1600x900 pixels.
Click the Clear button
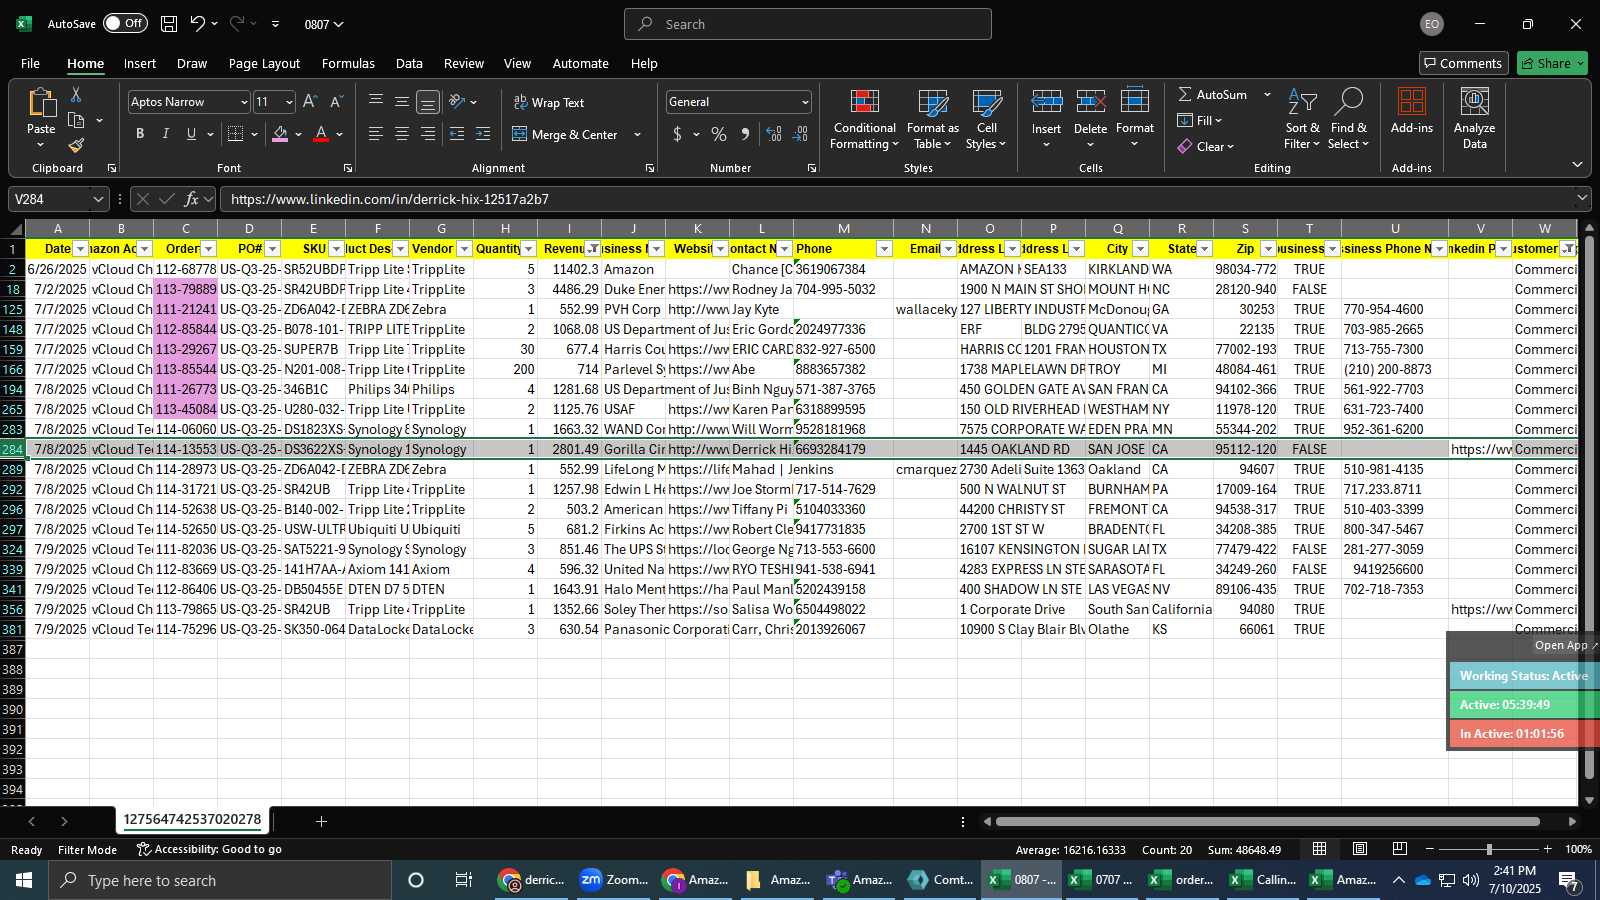click(x=1205, y=146)
